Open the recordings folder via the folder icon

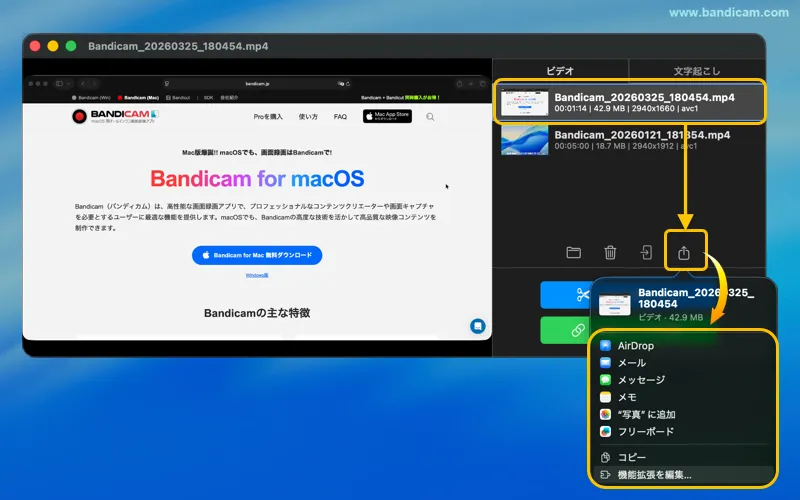pos(573,252)
